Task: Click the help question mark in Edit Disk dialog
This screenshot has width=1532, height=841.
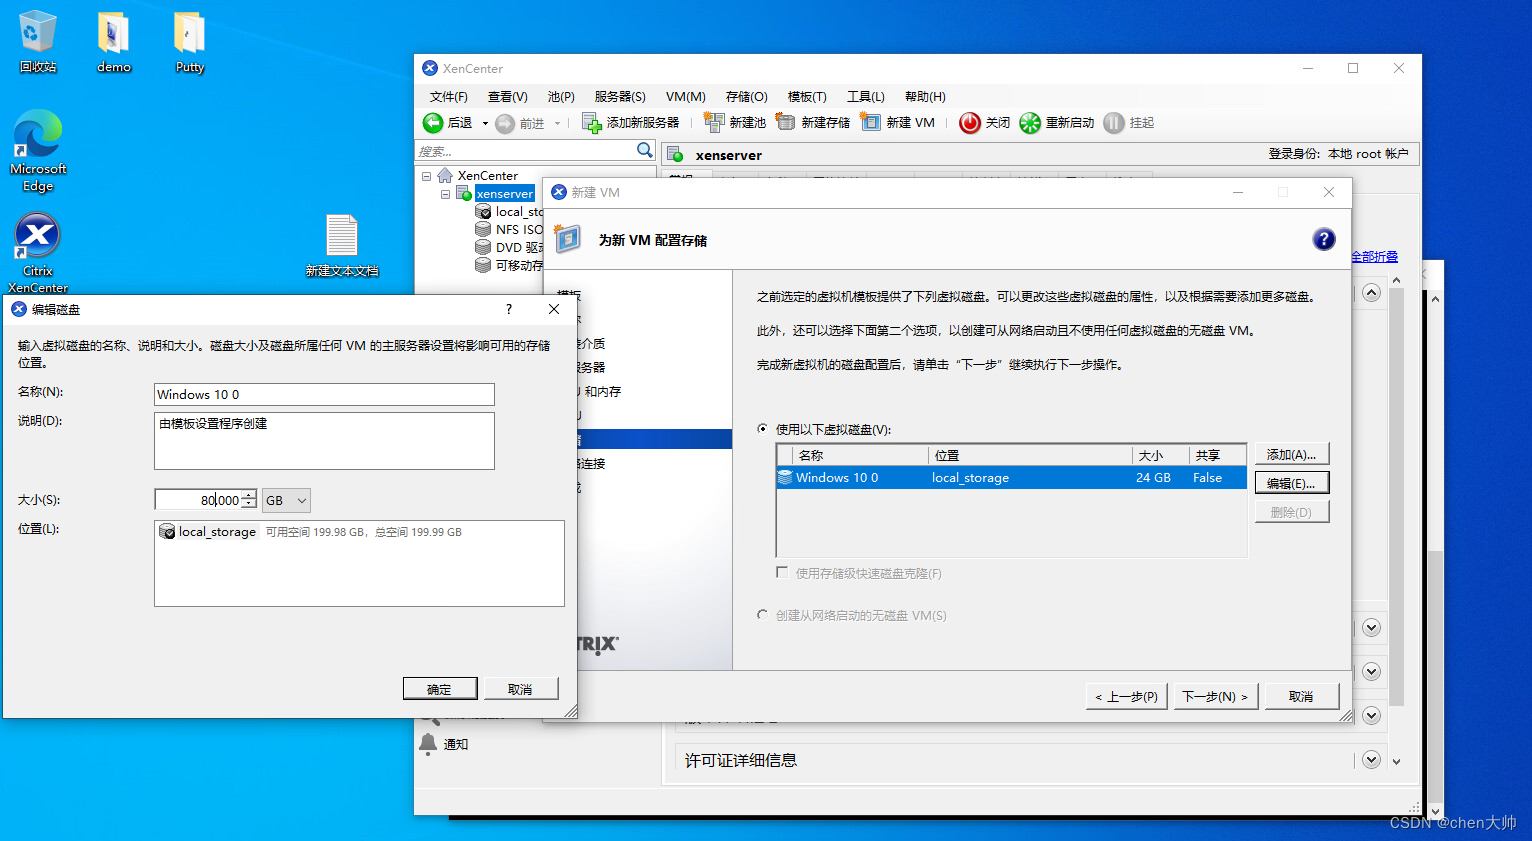Action: (x=509, y=309)
